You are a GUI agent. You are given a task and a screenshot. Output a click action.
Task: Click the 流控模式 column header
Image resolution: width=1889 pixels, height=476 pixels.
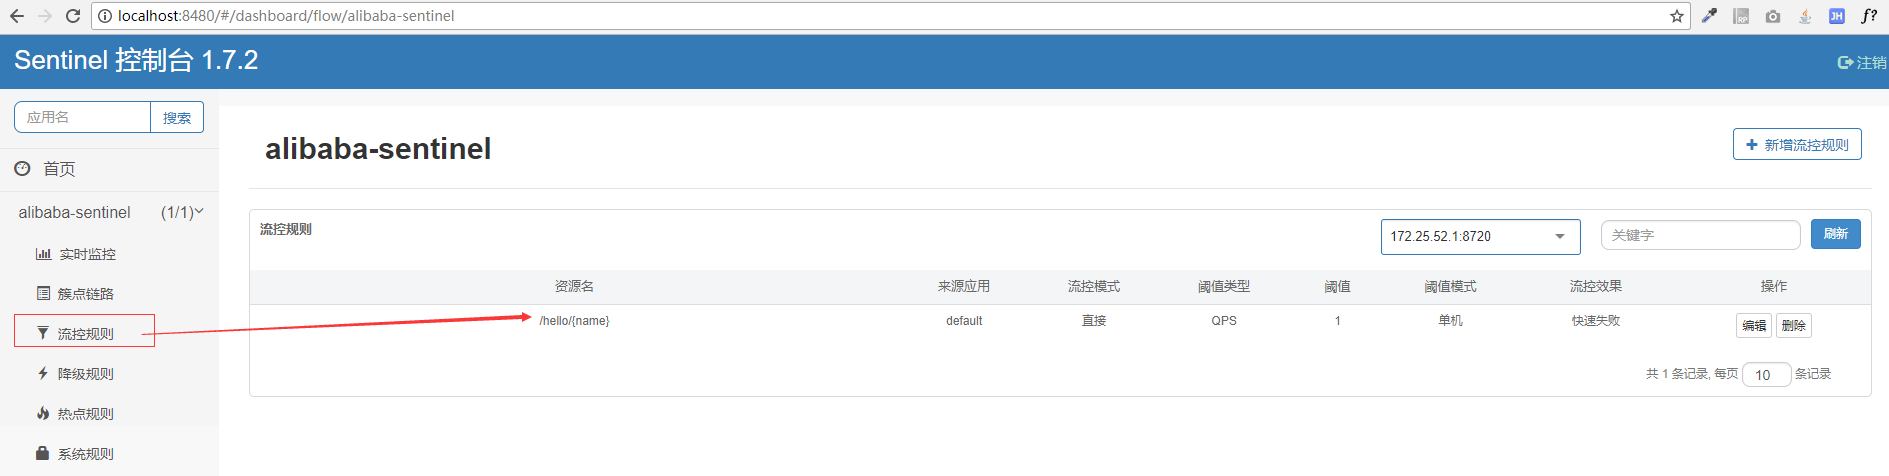coord(1094,286)
